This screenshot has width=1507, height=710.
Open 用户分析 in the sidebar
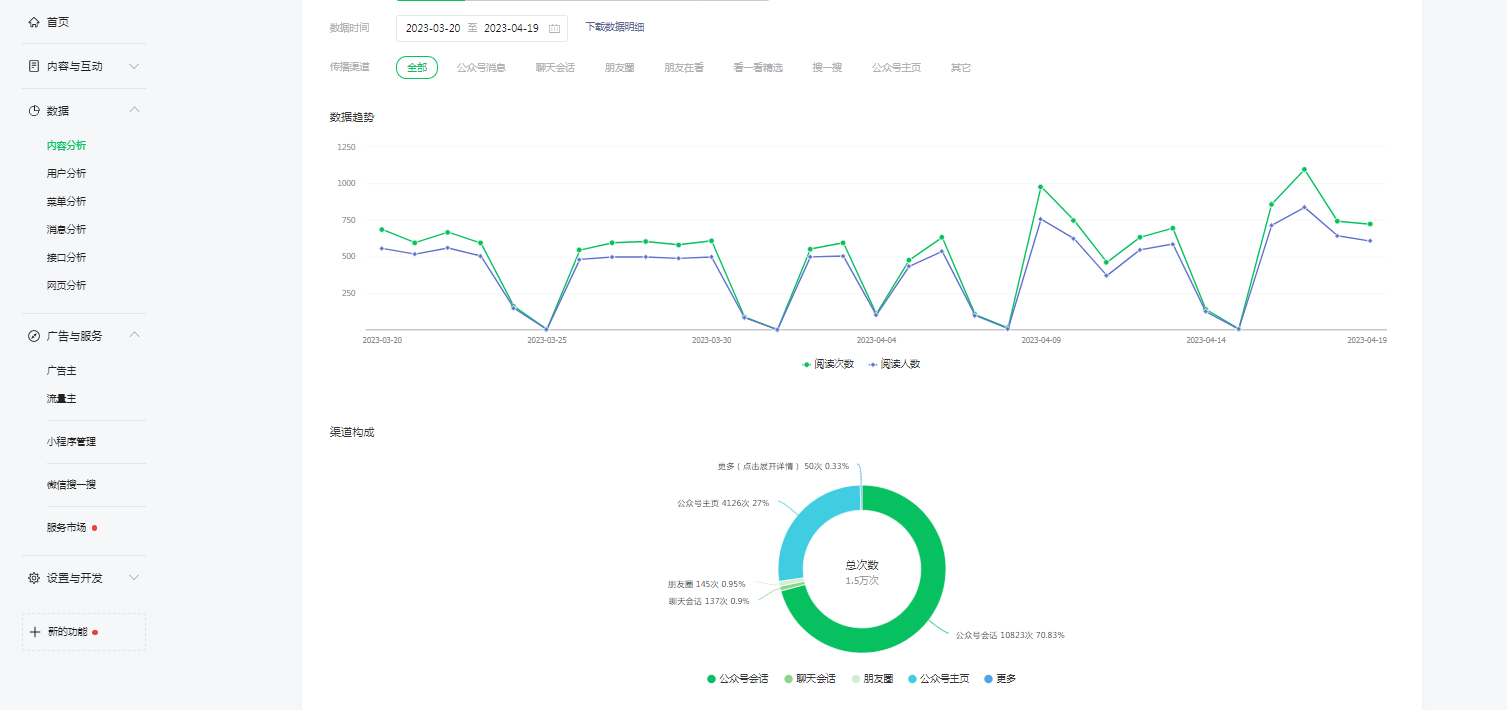pyautogui.click(x=66, y=174)
